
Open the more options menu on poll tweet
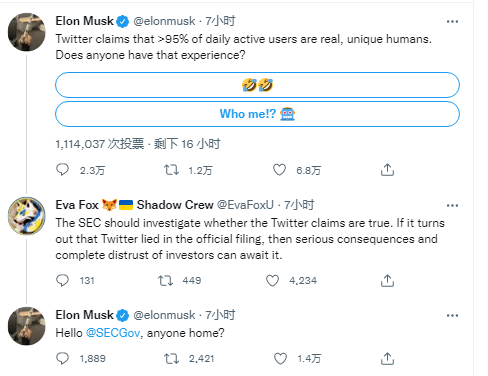point(452,22)
